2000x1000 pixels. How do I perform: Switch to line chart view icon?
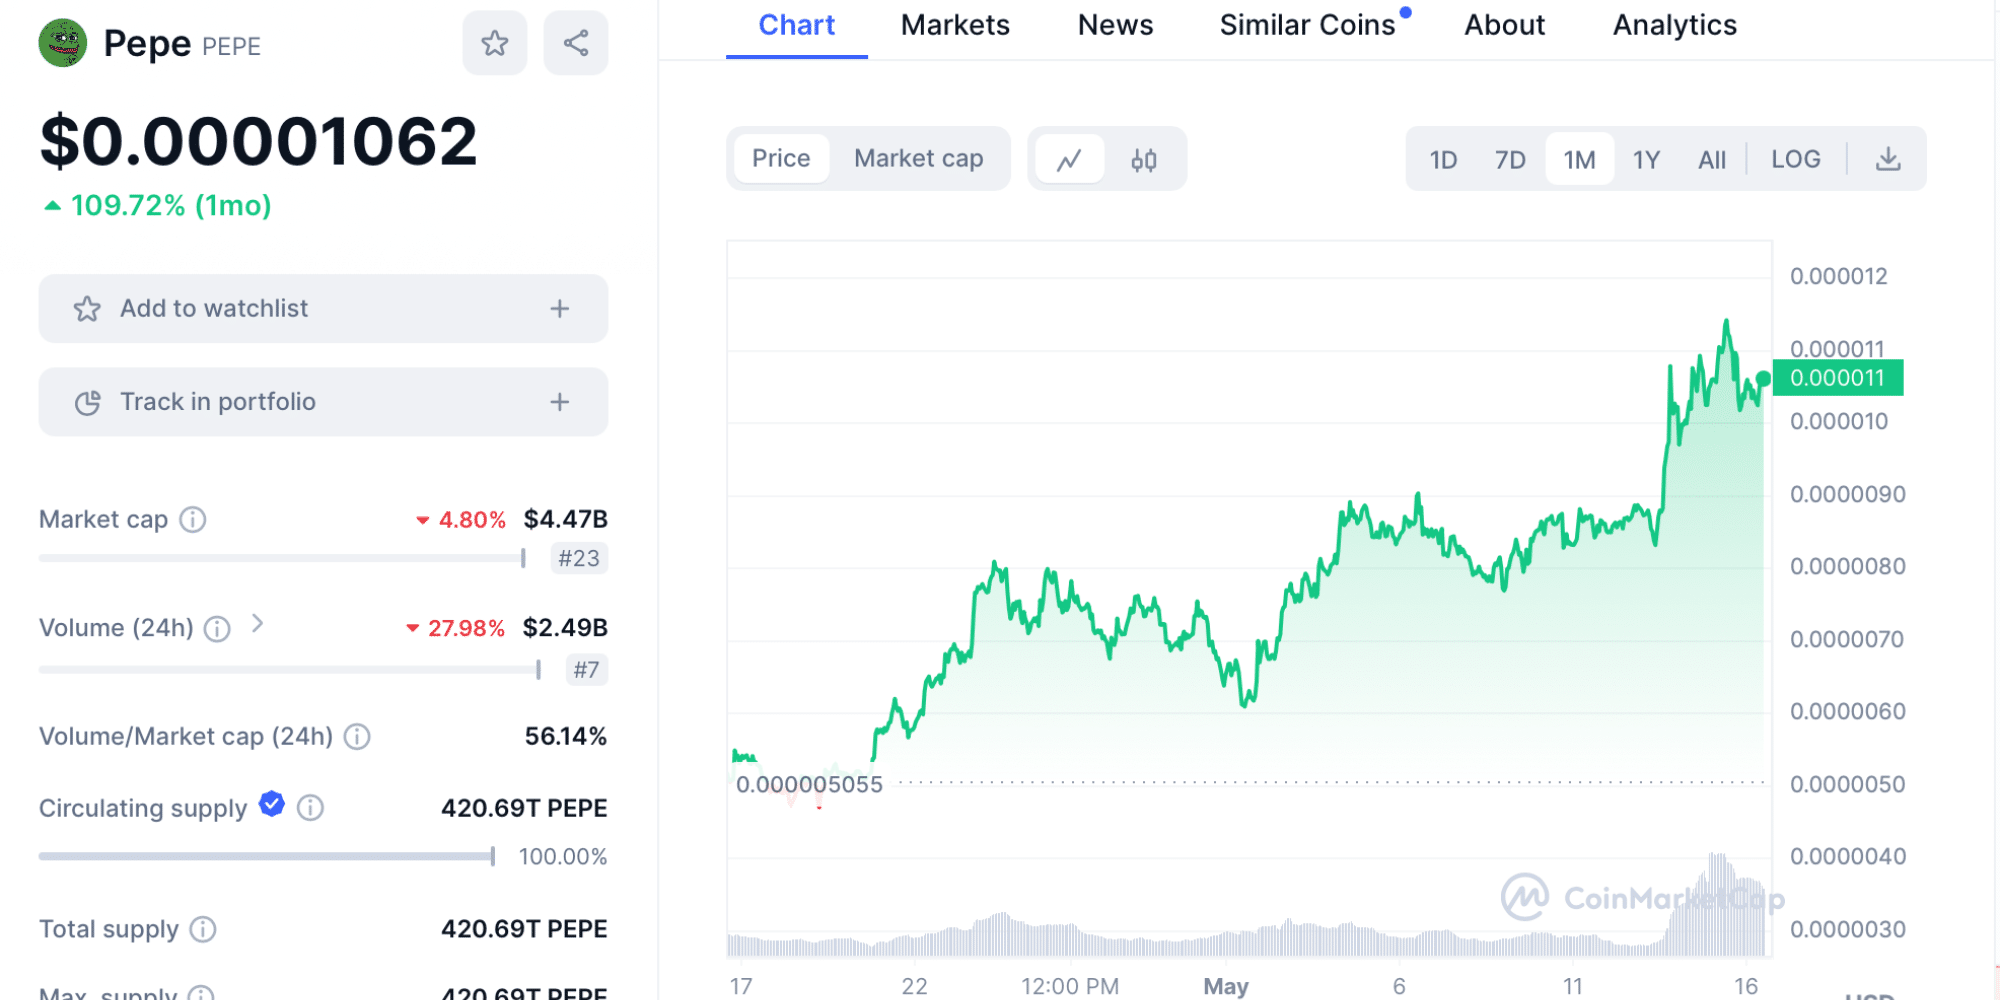point(1069,159)
